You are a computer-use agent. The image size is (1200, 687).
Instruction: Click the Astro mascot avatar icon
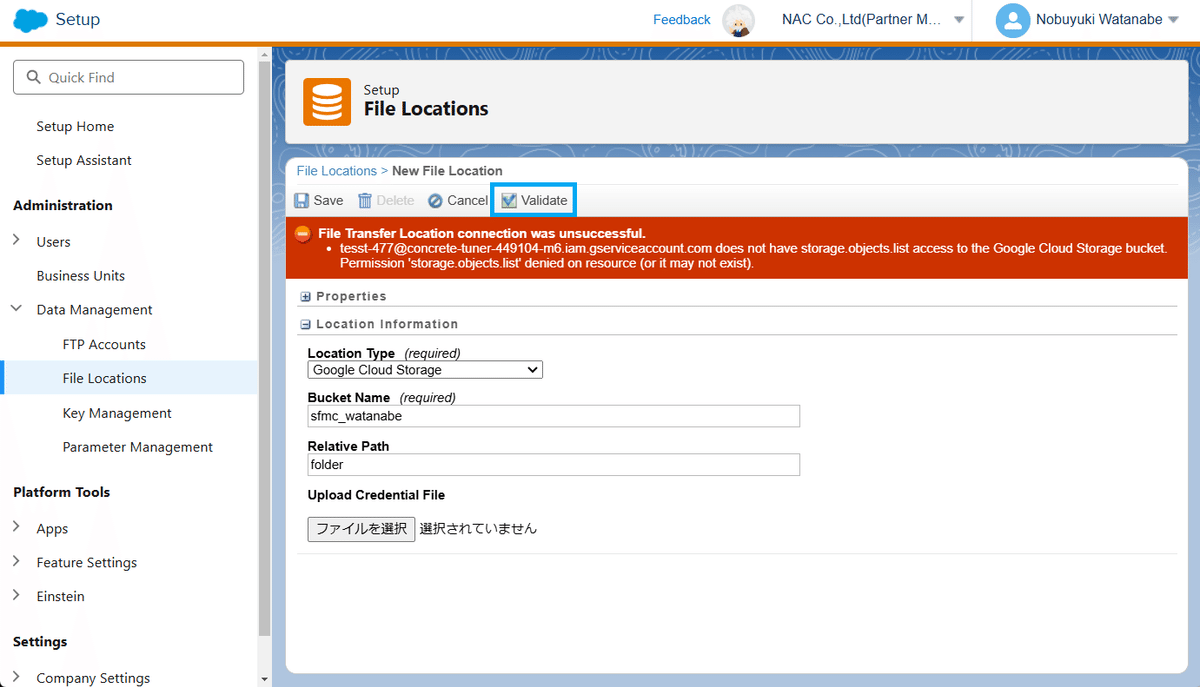click(738, 20)
